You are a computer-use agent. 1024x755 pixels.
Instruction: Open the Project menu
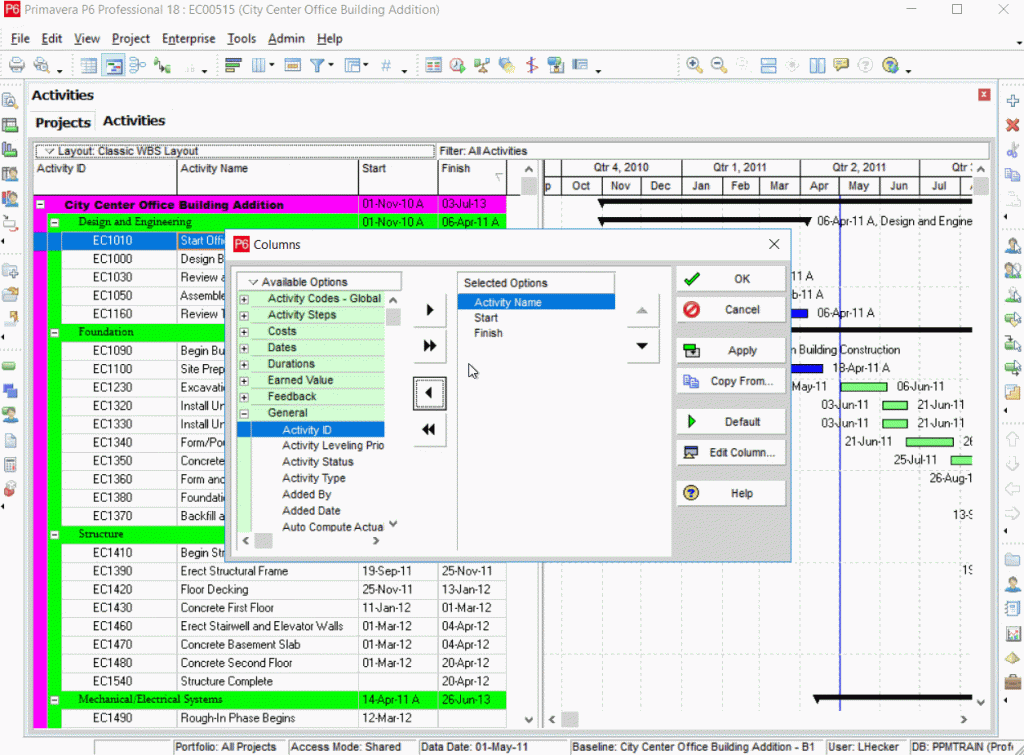click(x=131, y=39)
